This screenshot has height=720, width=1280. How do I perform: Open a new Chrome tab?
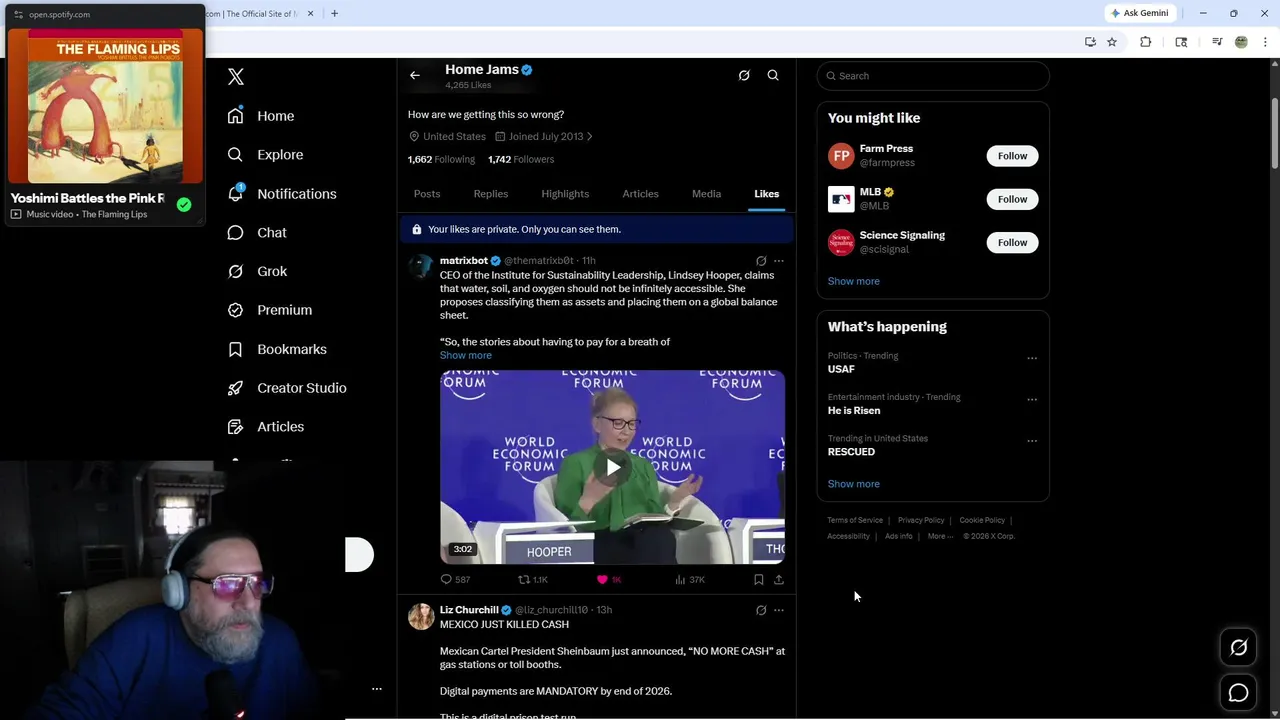click(x=334, y=13)
